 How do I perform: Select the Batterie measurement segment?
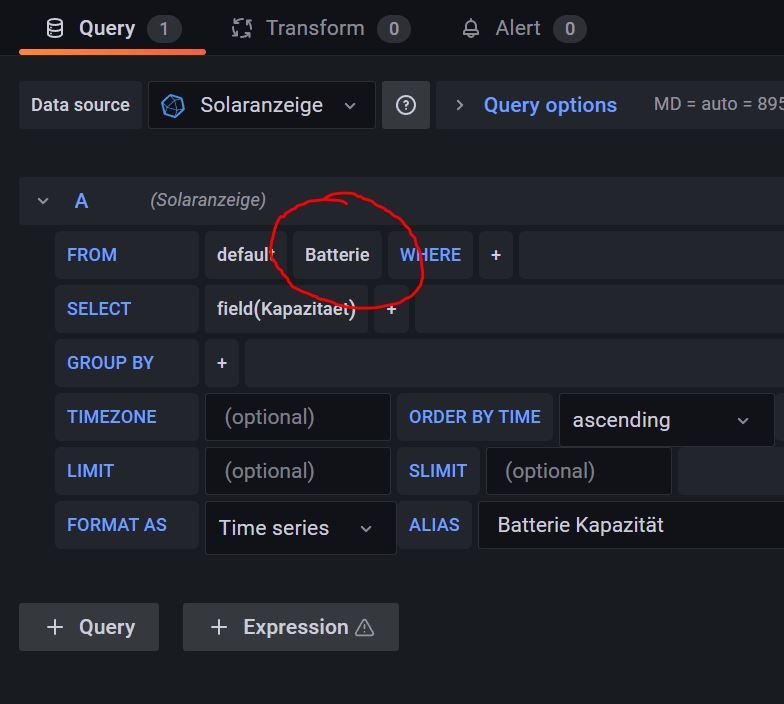(337, 255)
